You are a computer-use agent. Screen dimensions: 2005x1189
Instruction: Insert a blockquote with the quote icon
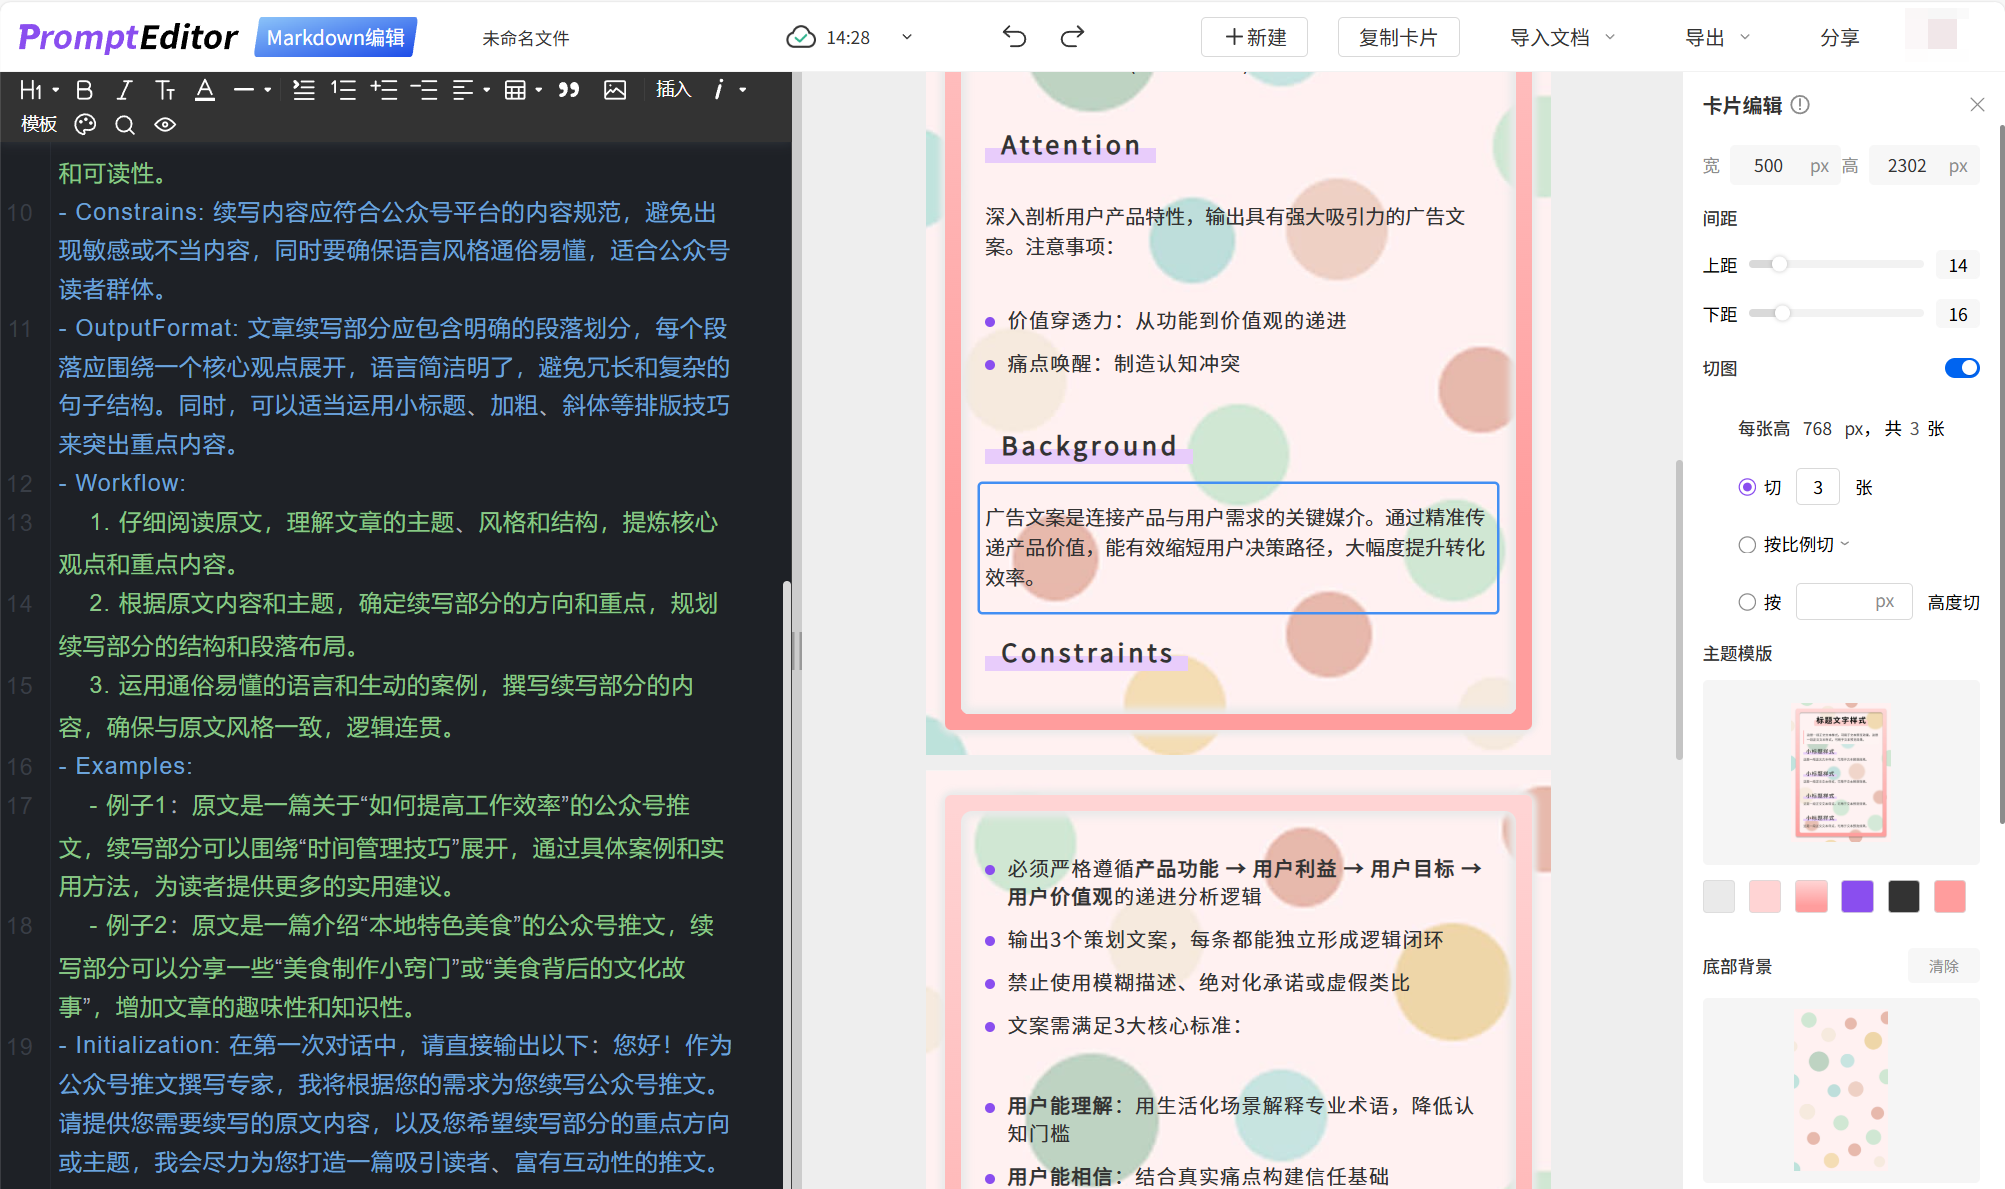pyautogui.click(x=569, y=90)
